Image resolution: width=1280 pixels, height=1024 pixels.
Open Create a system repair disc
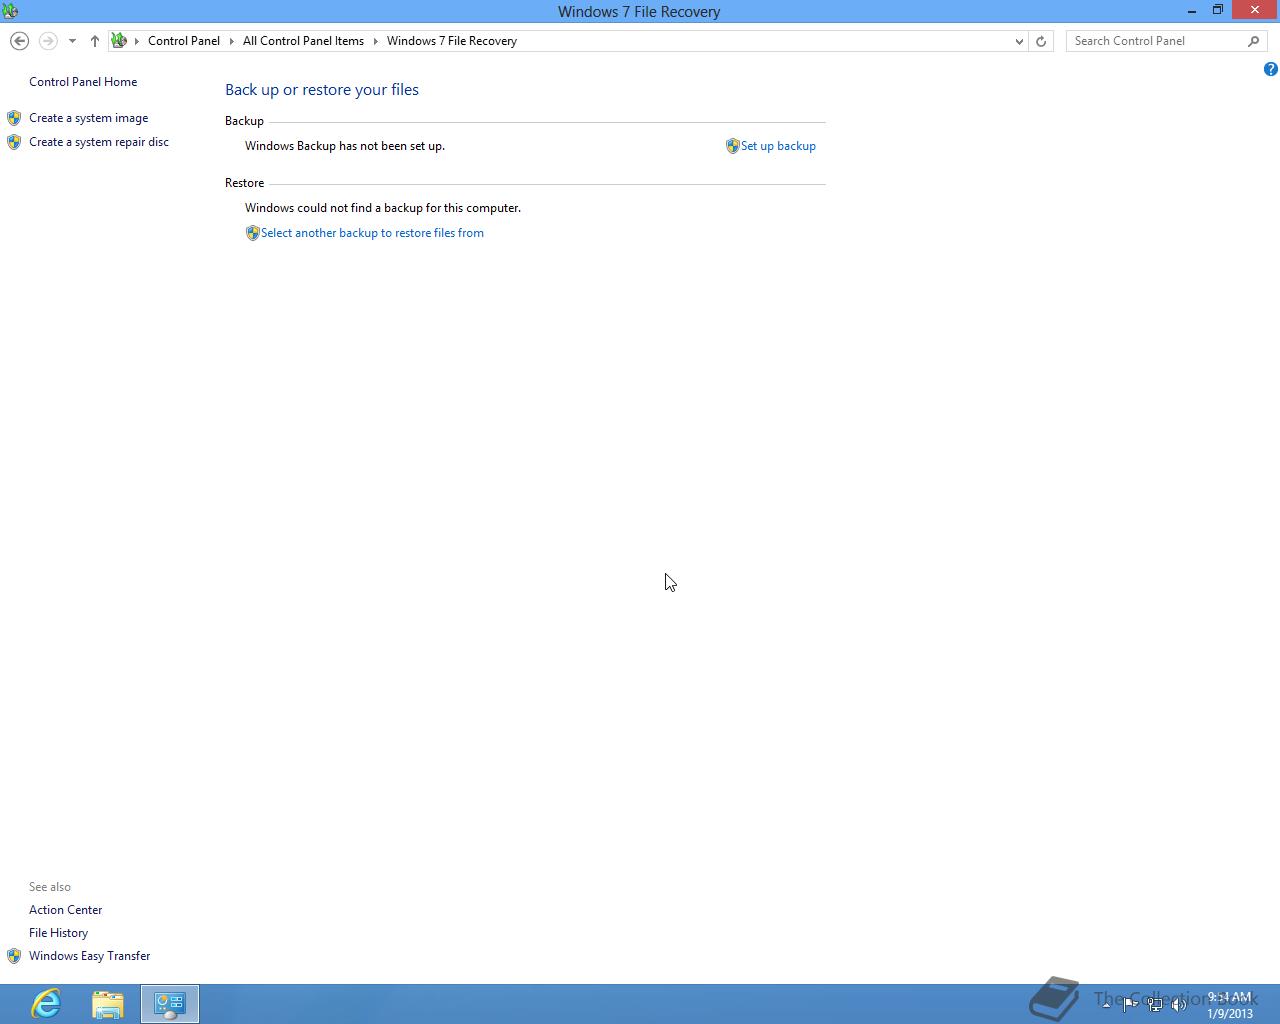(99, 142)
